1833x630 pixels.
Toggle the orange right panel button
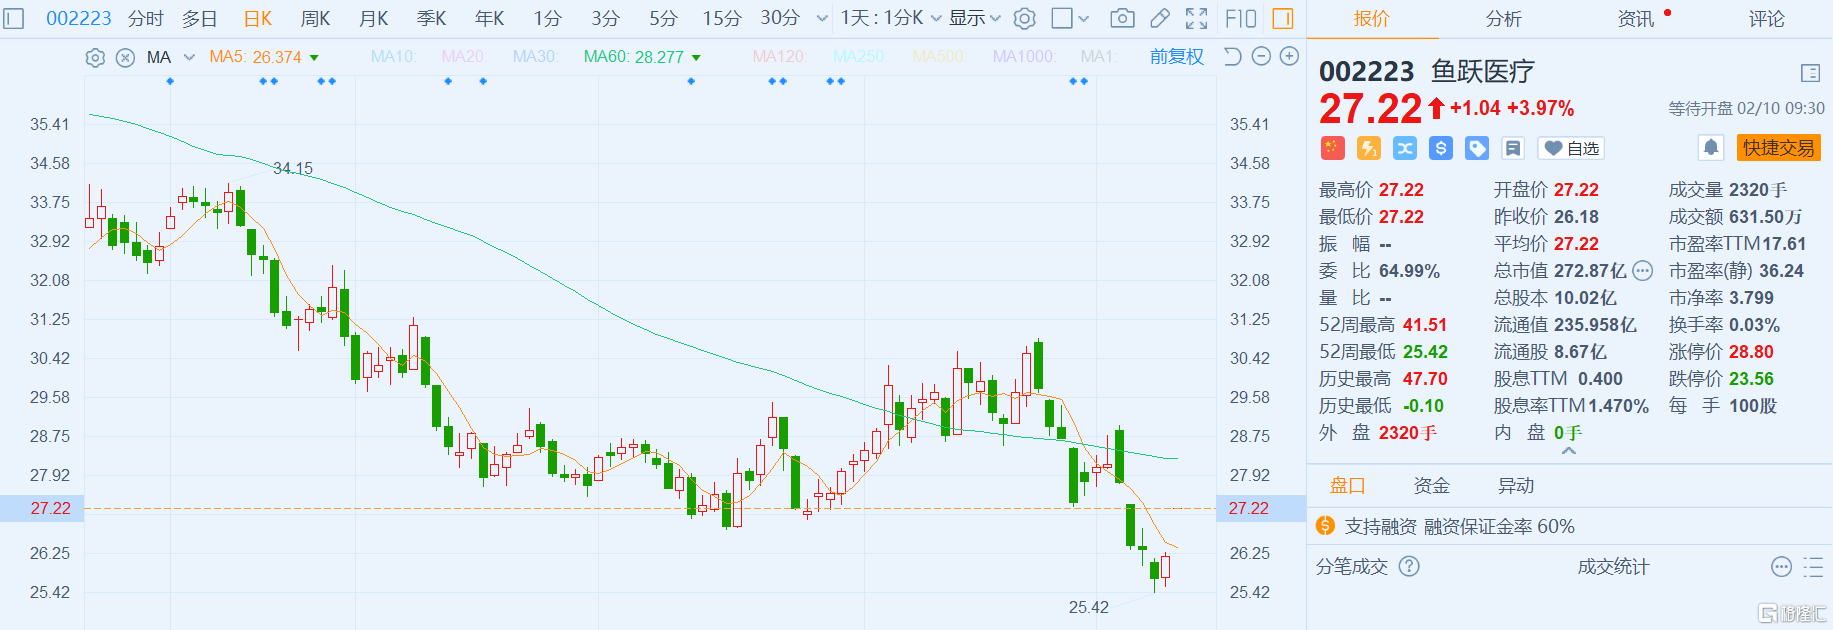pos(1282,18)
